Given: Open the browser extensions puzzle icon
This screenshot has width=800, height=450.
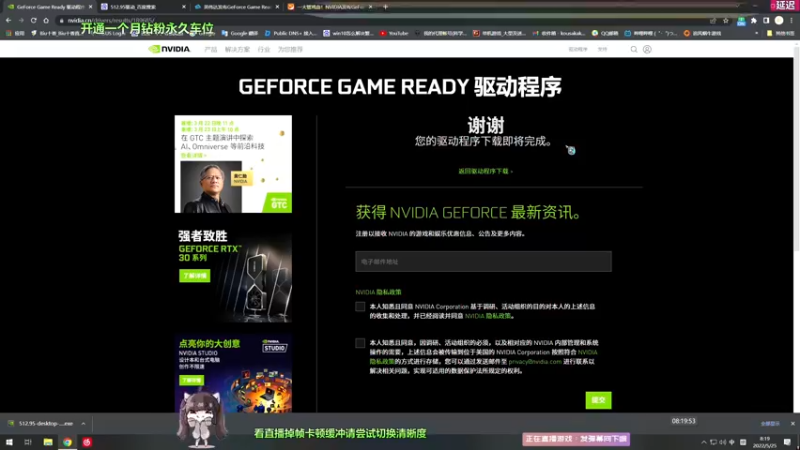Looking at the screenshot, I should 754,20.
